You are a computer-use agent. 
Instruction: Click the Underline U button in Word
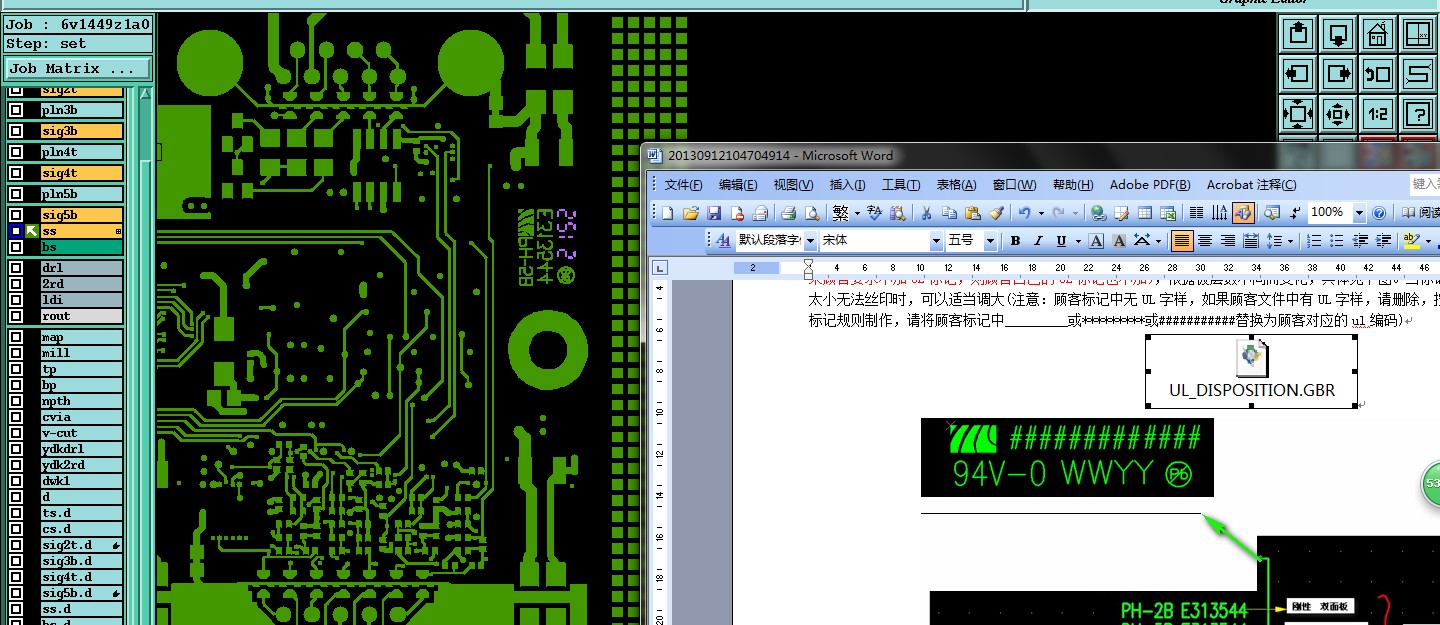click(x=1061, y=241)
